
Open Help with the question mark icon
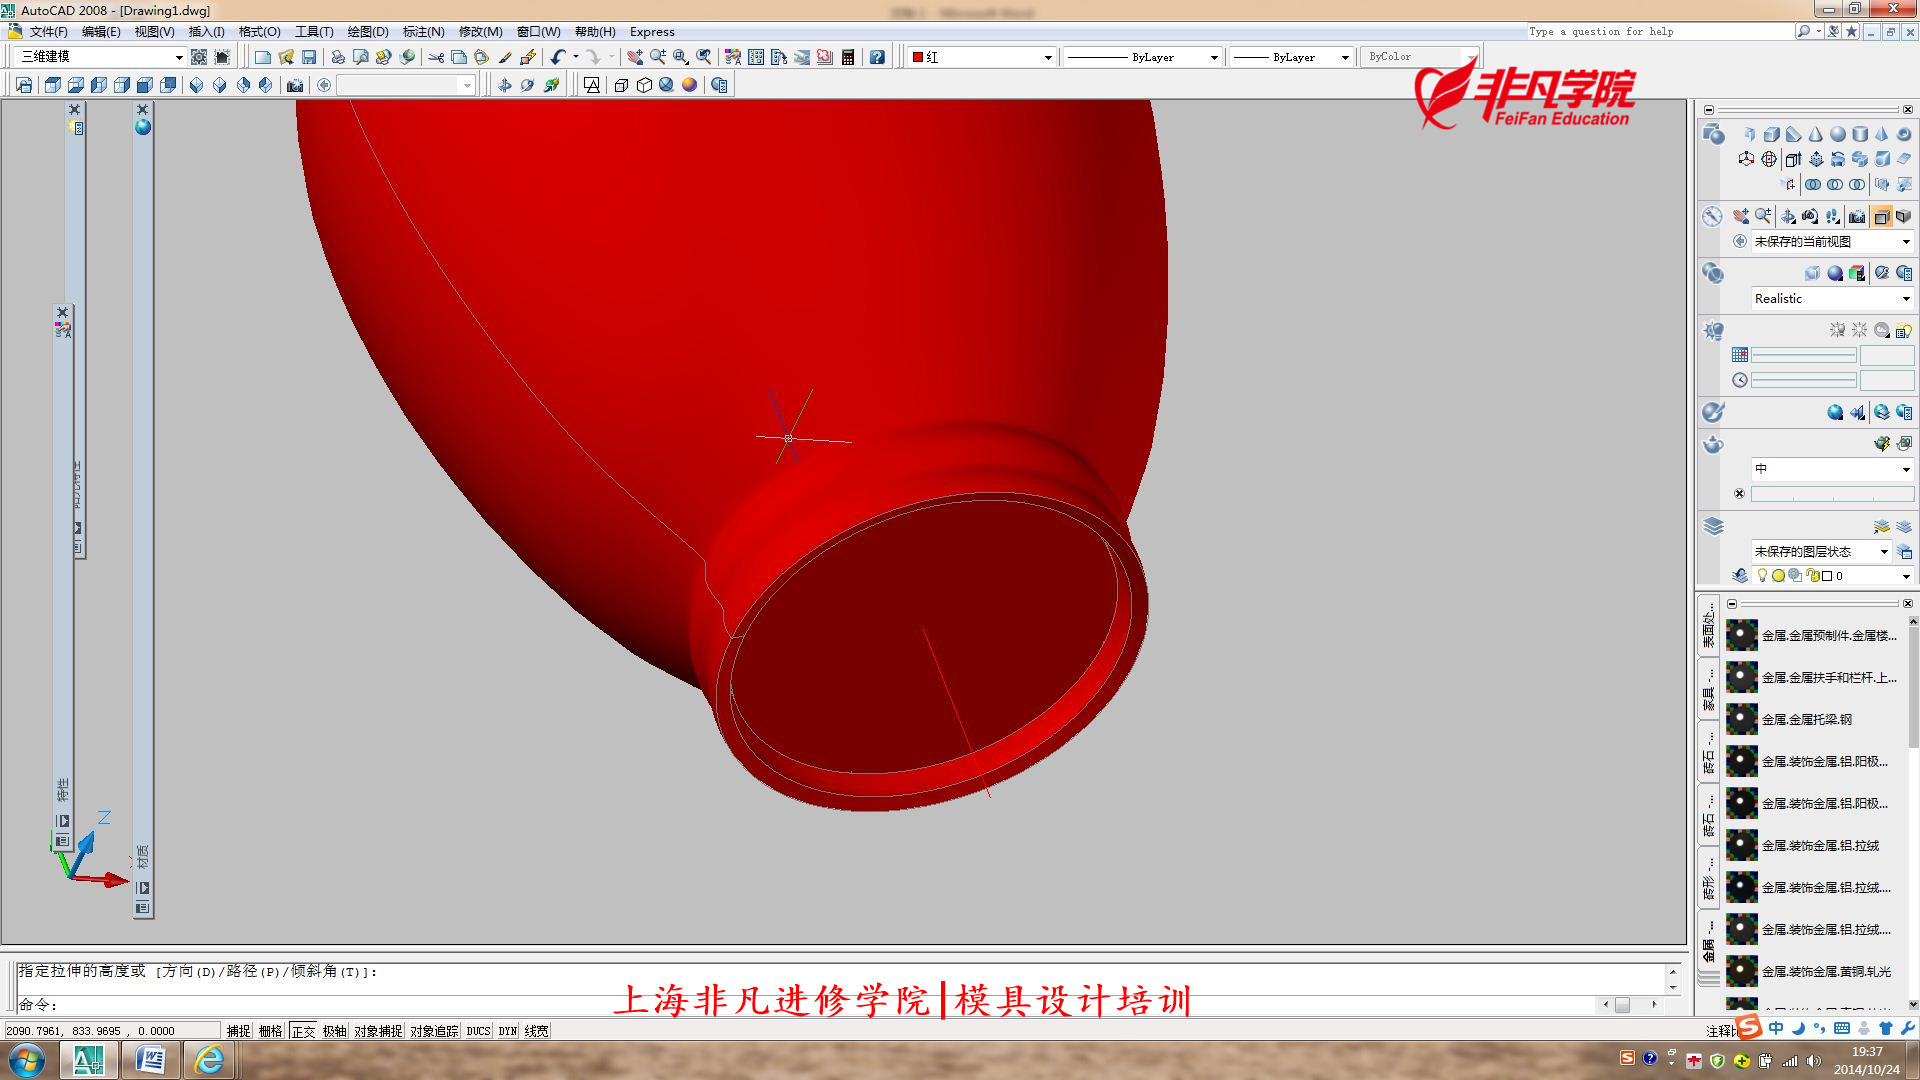pos(877,57)
